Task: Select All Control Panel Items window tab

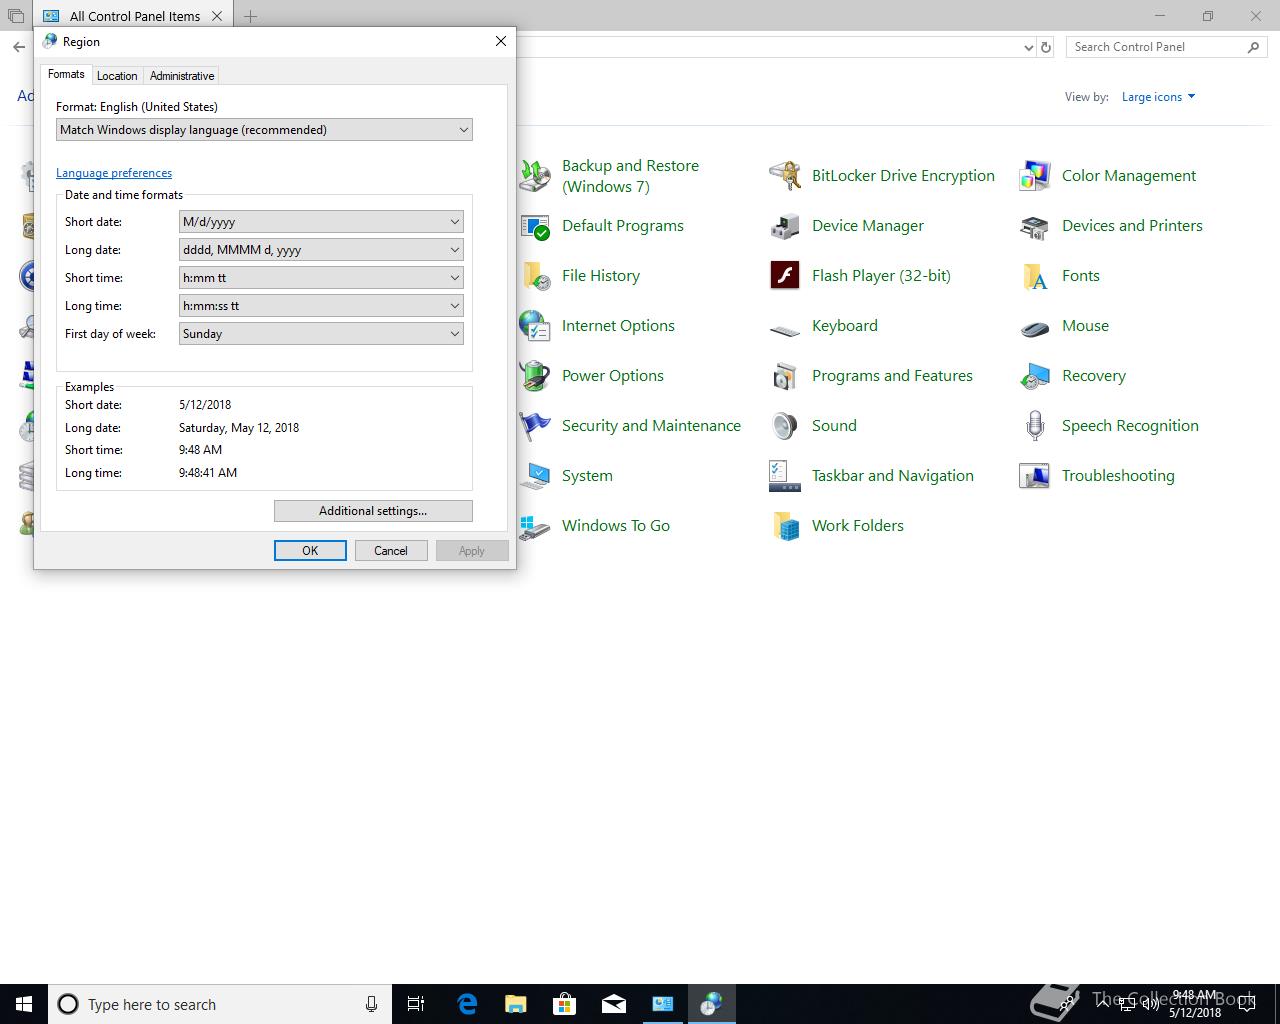Action: click(x=134, y=16)
